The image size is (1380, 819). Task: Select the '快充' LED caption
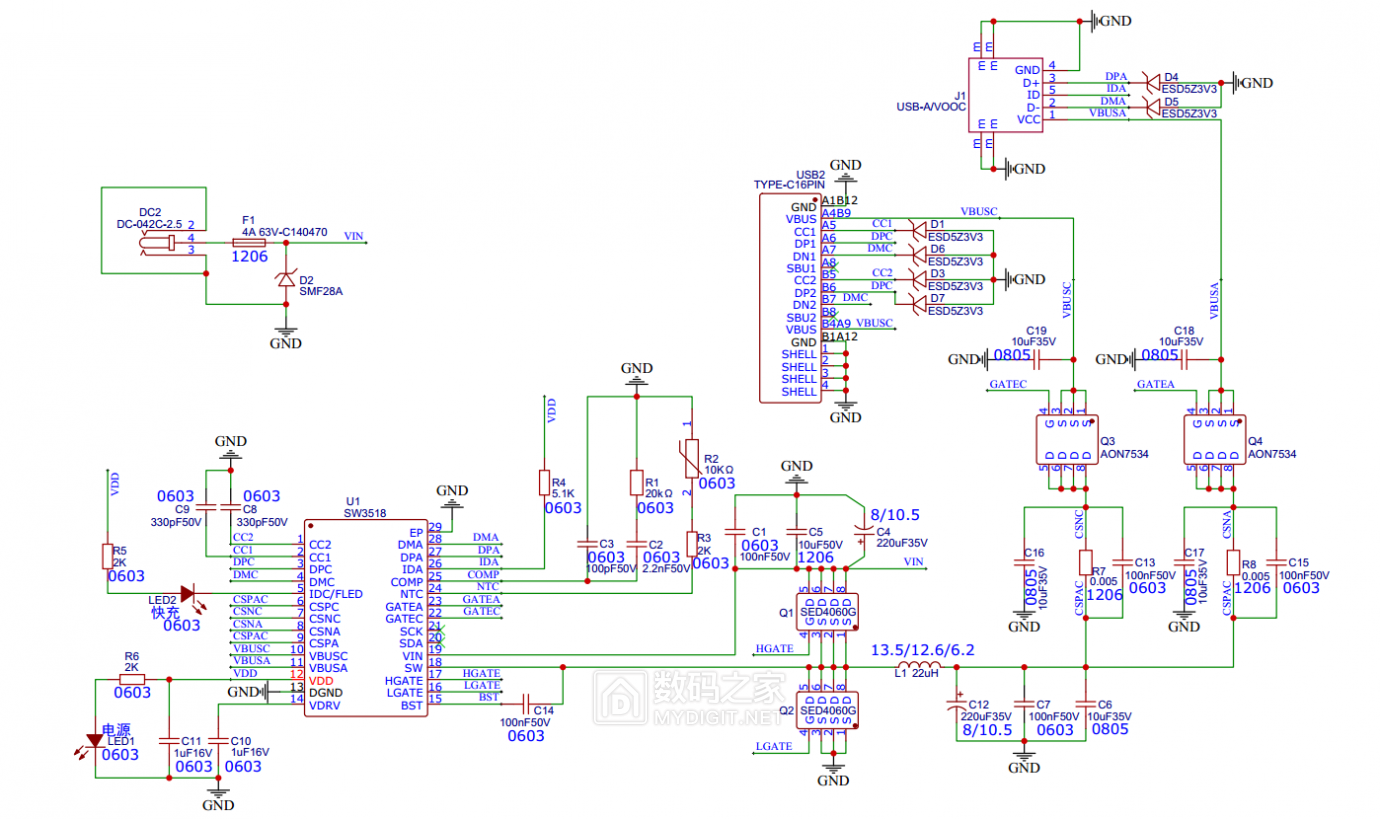coord(163,611)
